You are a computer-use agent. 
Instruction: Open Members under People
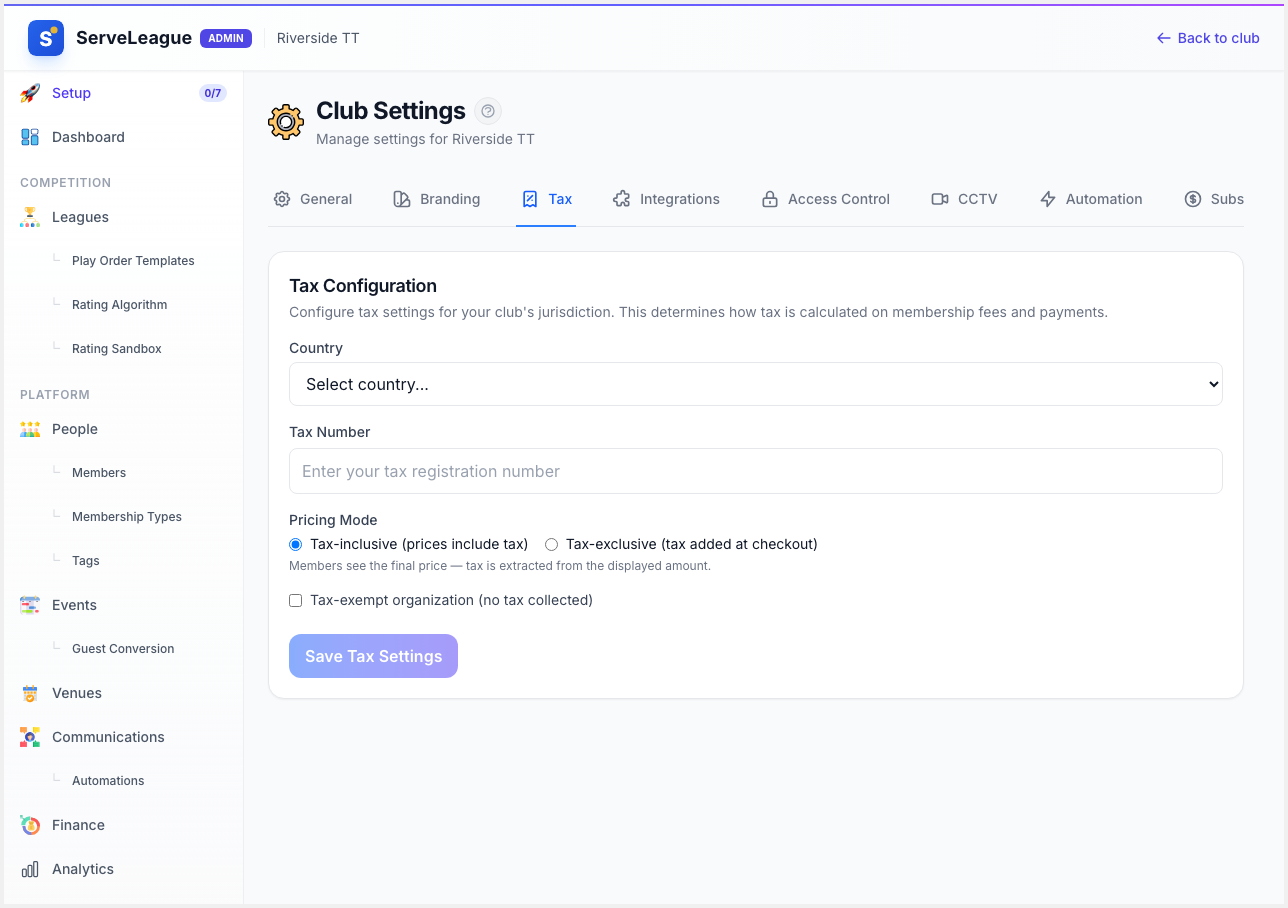[99, 473]
